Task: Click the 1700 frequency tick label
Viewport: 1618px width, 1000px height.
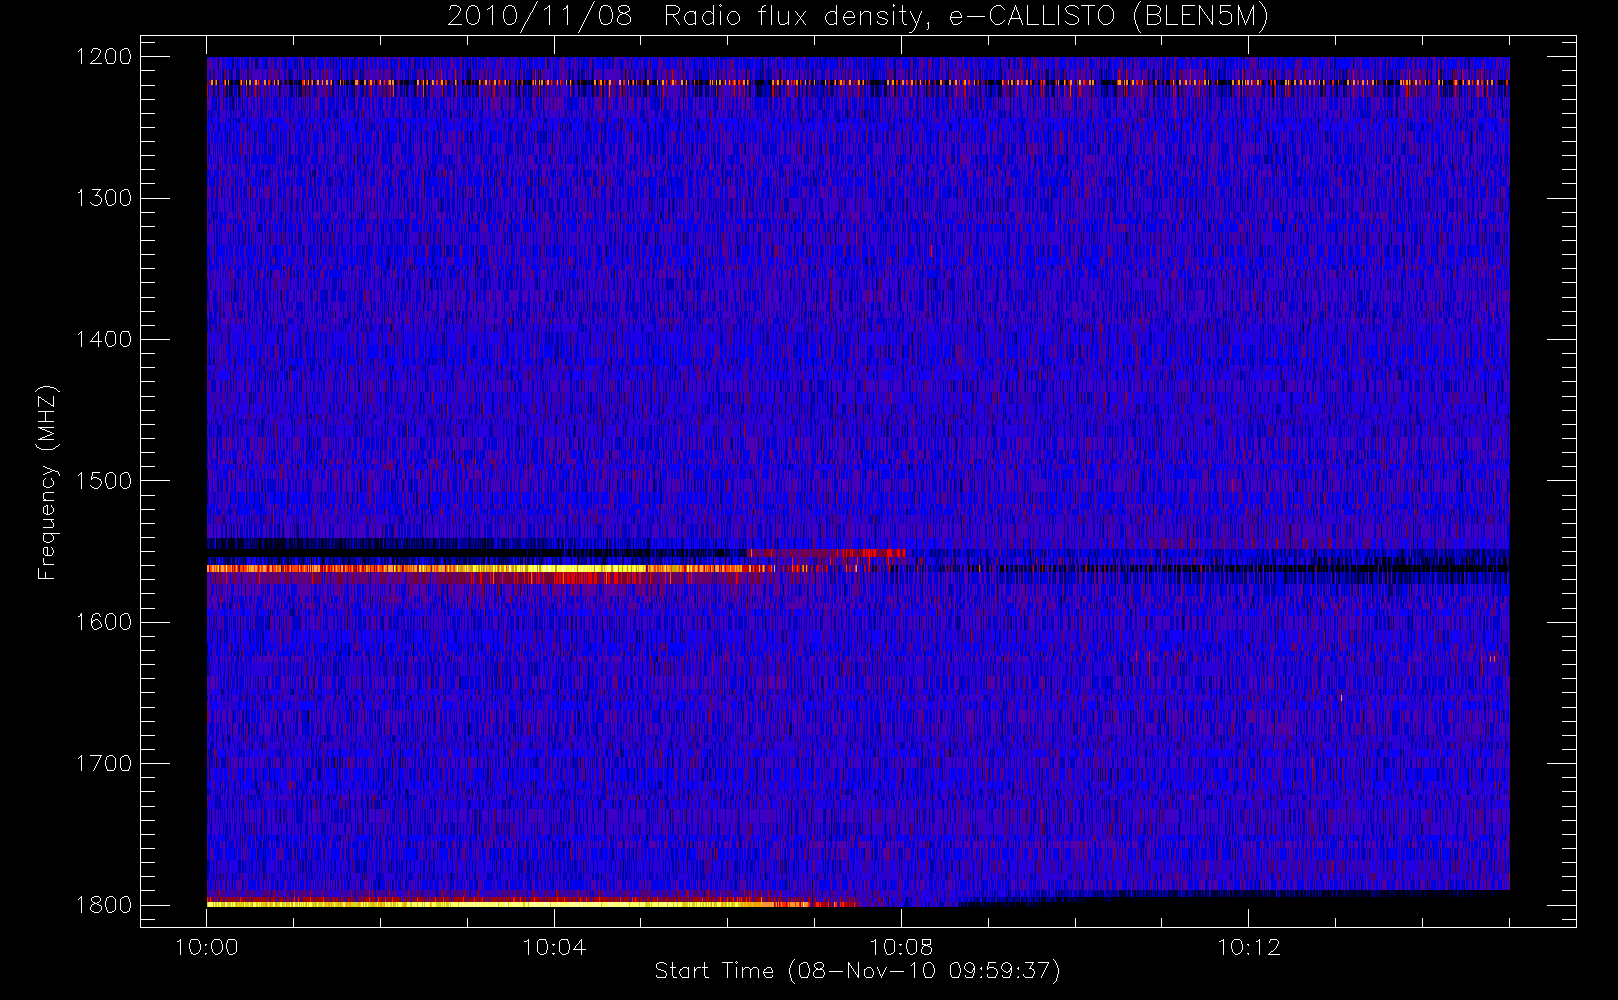Action: click(104, 764)
